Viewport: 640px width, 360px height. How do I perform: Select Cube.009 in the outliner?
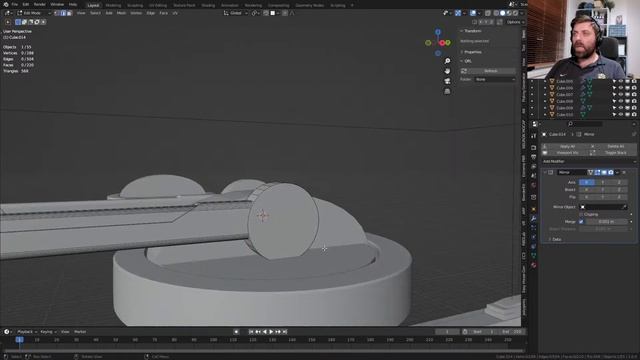pos(564,108)
